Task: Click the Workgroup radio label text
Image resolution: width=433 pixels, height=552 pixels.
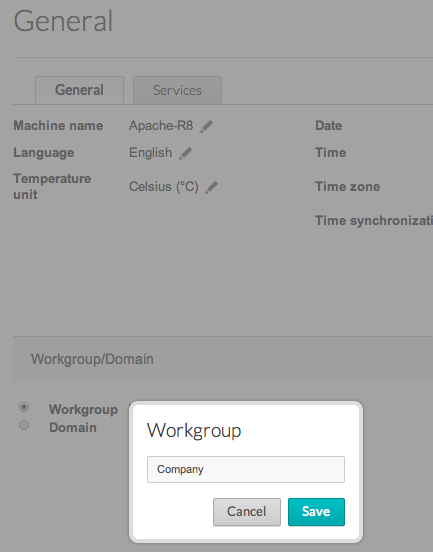Action: 83,410
